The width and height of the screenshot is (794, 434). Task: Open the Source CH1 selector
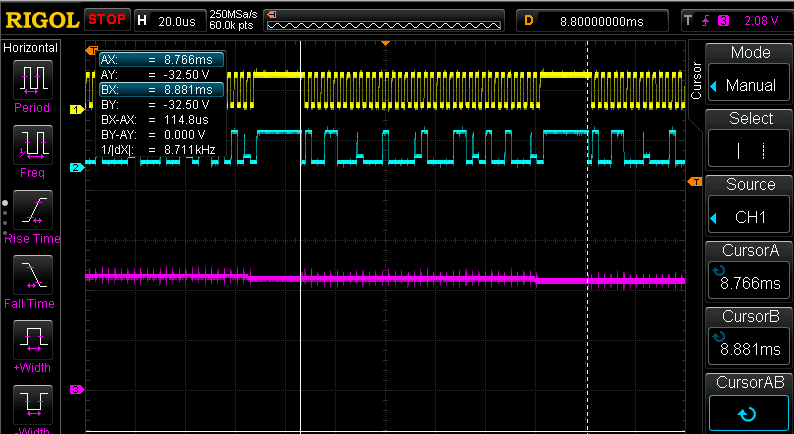point(750,217)
